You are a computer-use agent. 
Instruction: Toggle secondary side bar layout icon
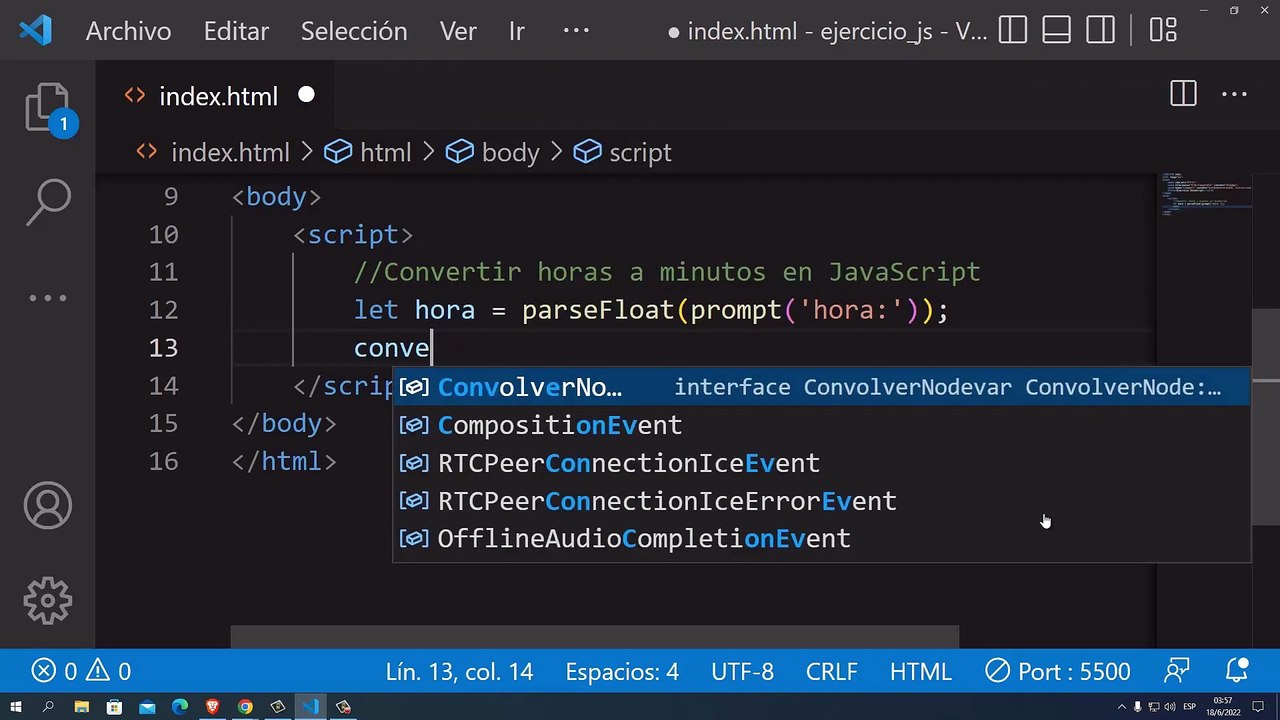point(1101,31)
